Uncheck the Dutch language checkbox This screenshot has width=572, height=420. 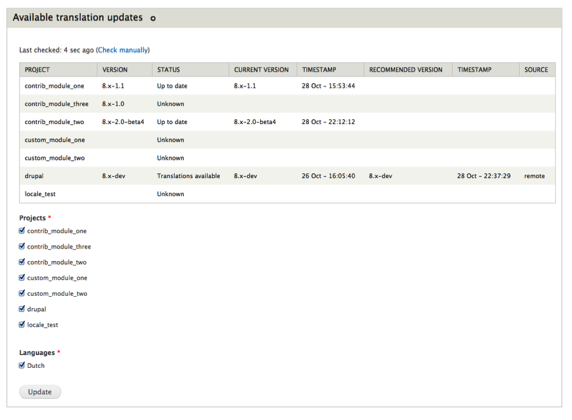[x=22, y=365]
